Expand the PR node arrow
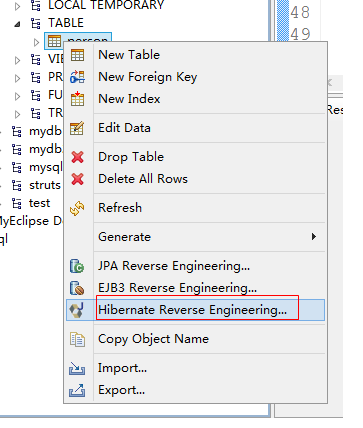Image resolution: width=363 pixels, height=428 pixels. pos(17,78)
